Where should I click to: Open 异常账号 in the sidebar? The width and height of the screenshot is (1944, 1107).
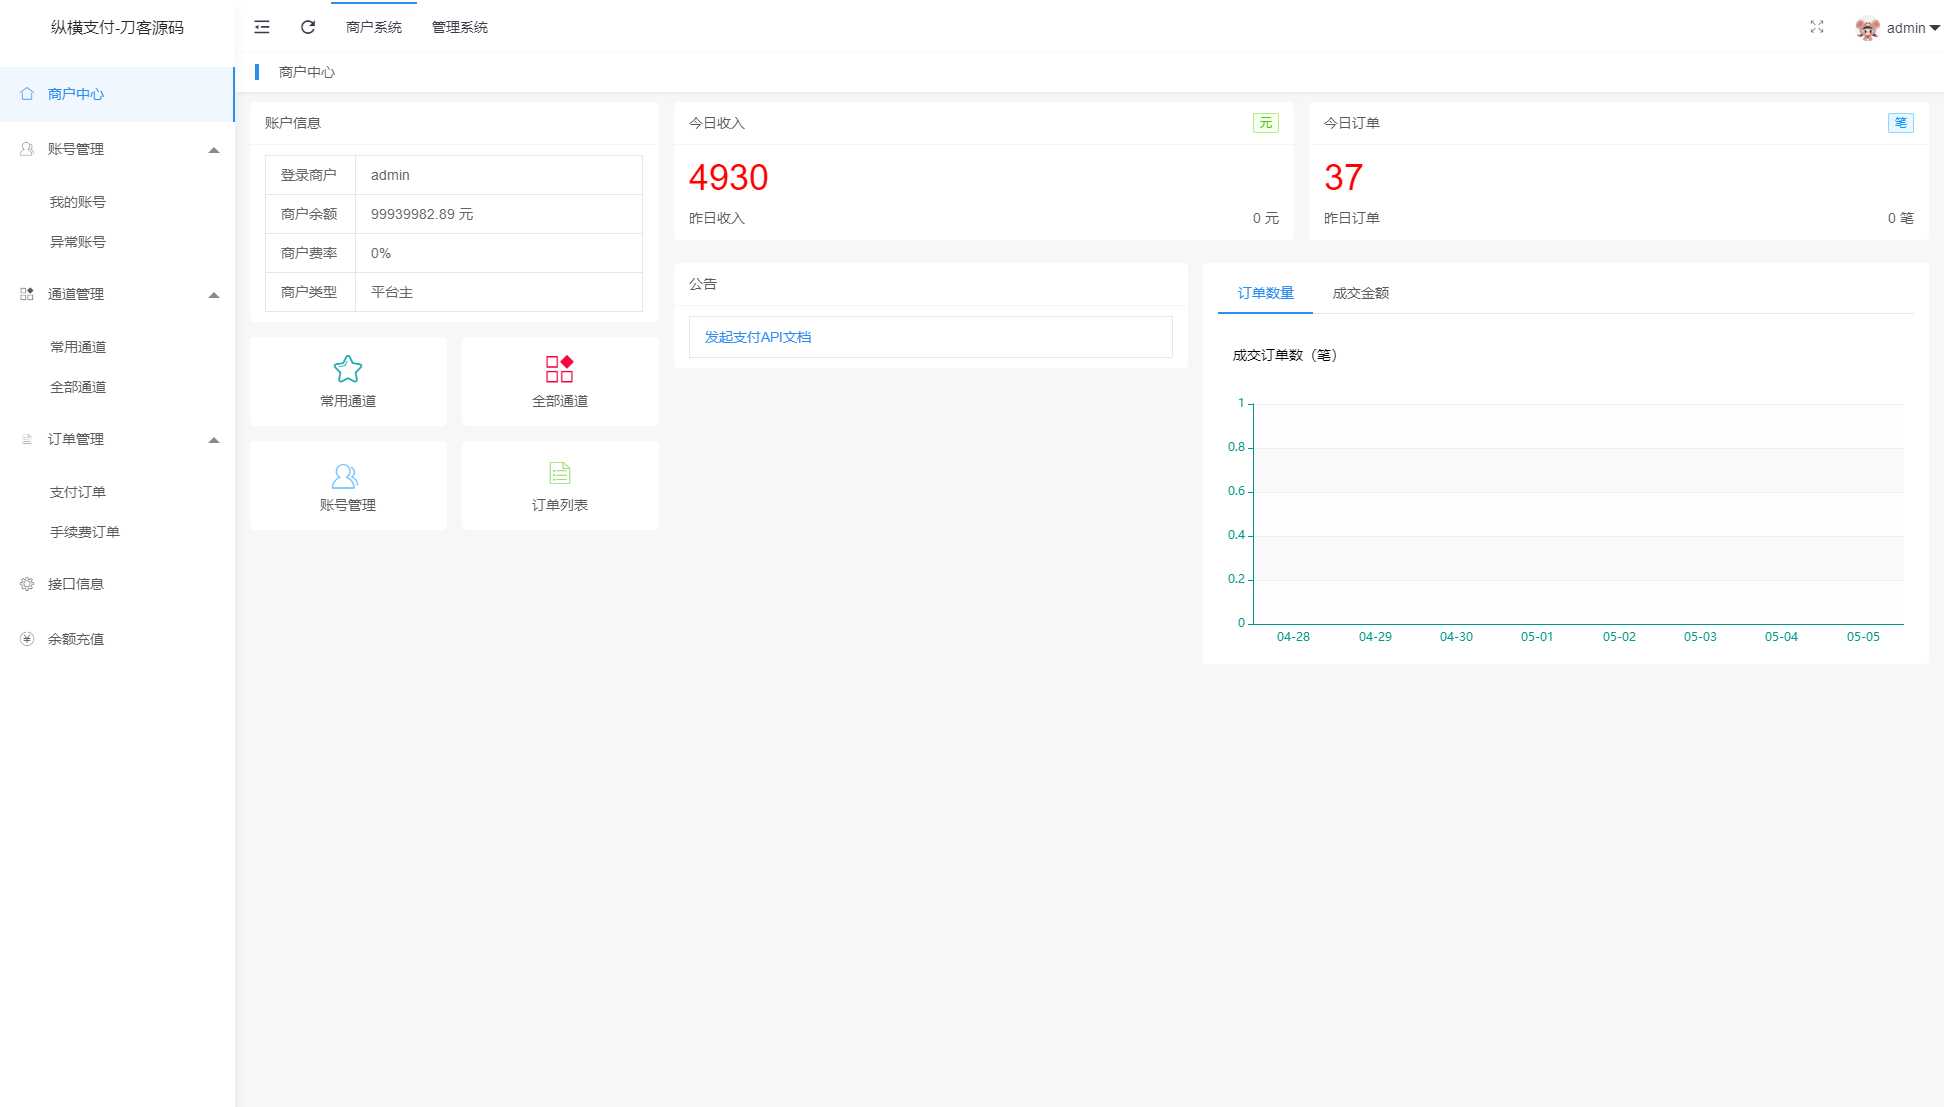tap(78, 242)
